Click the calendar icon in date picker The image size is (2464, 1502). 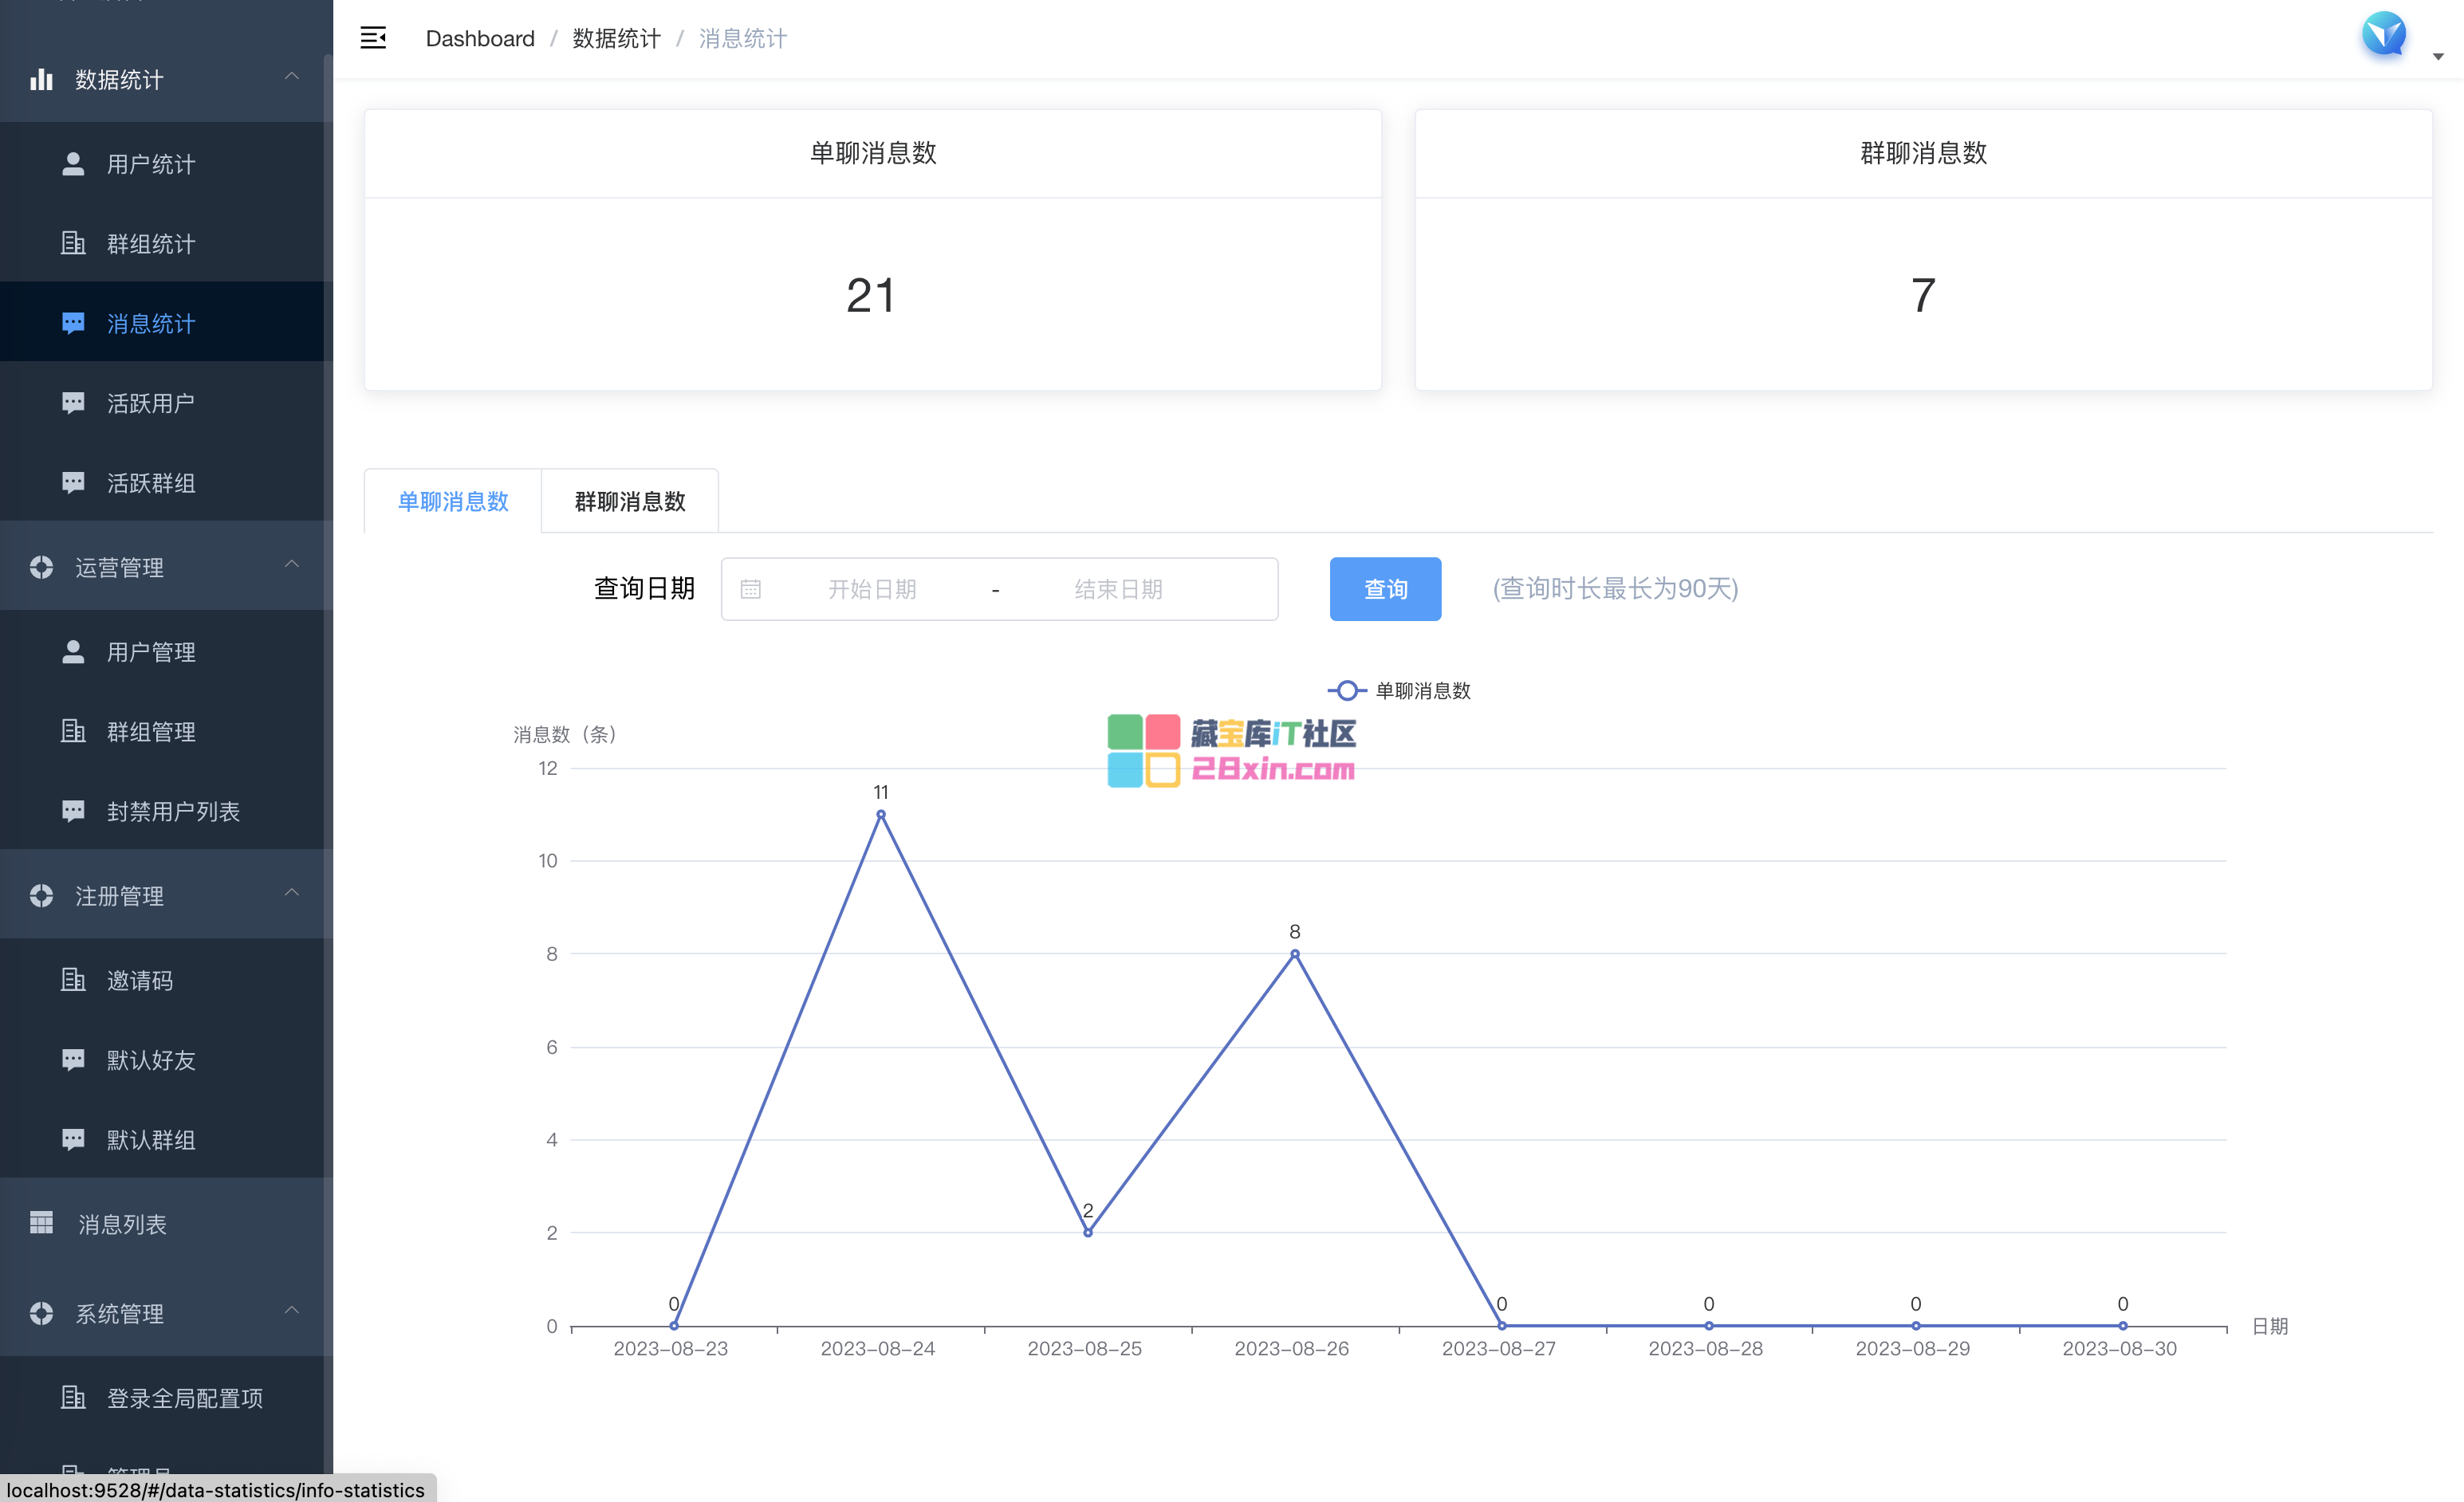coord(751,589)
